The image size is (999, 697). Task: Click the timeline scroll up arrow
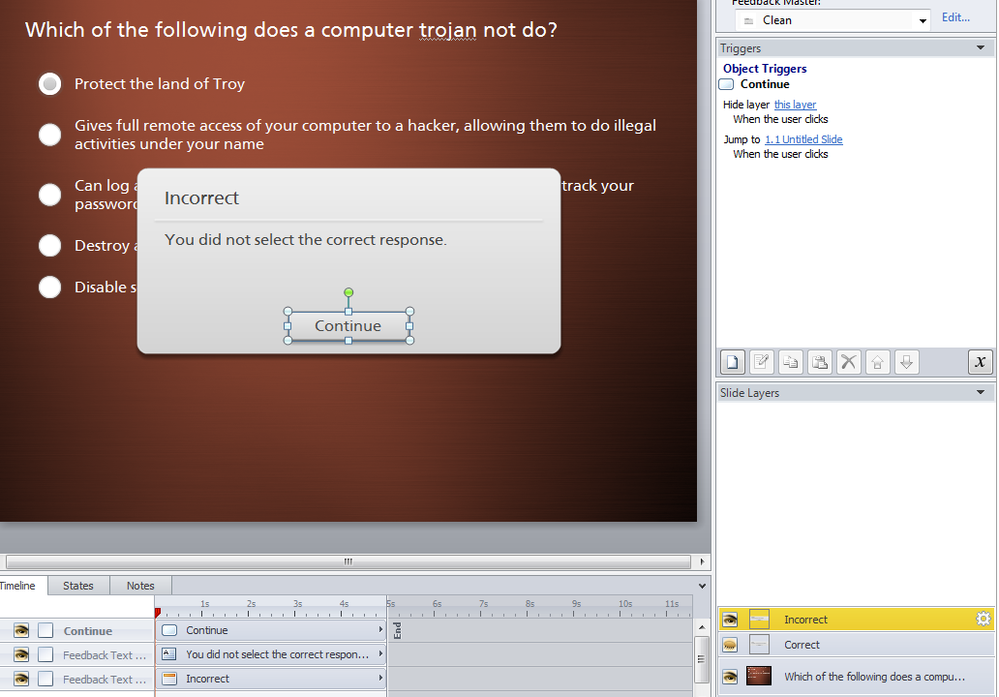point(701,627)
